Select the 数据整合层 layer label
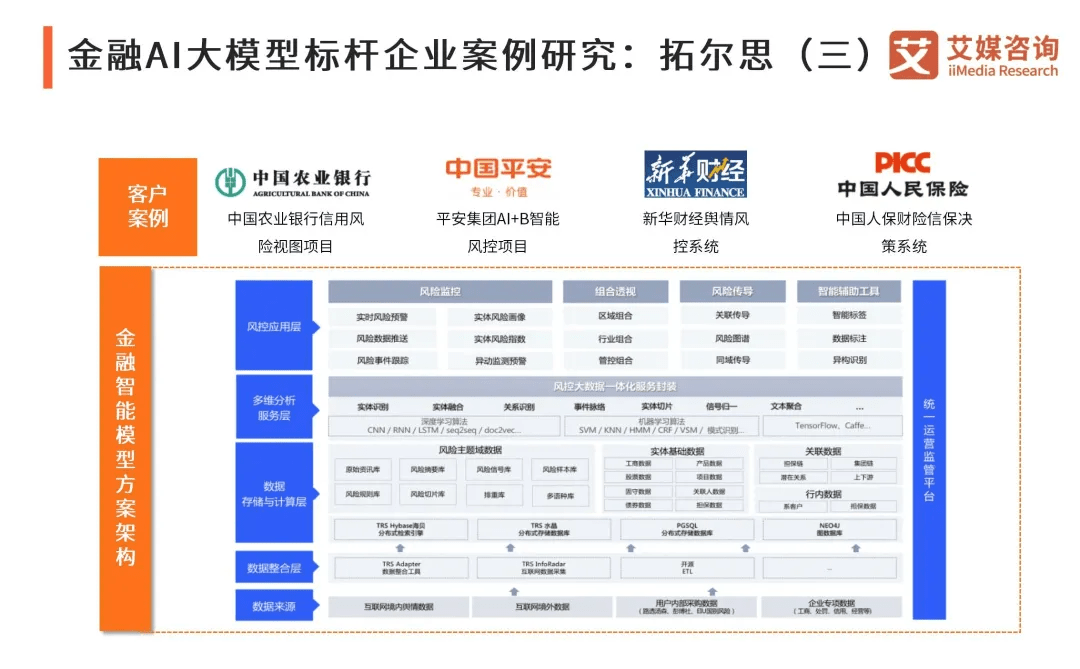1080x669 pixels. click(274, 568)
